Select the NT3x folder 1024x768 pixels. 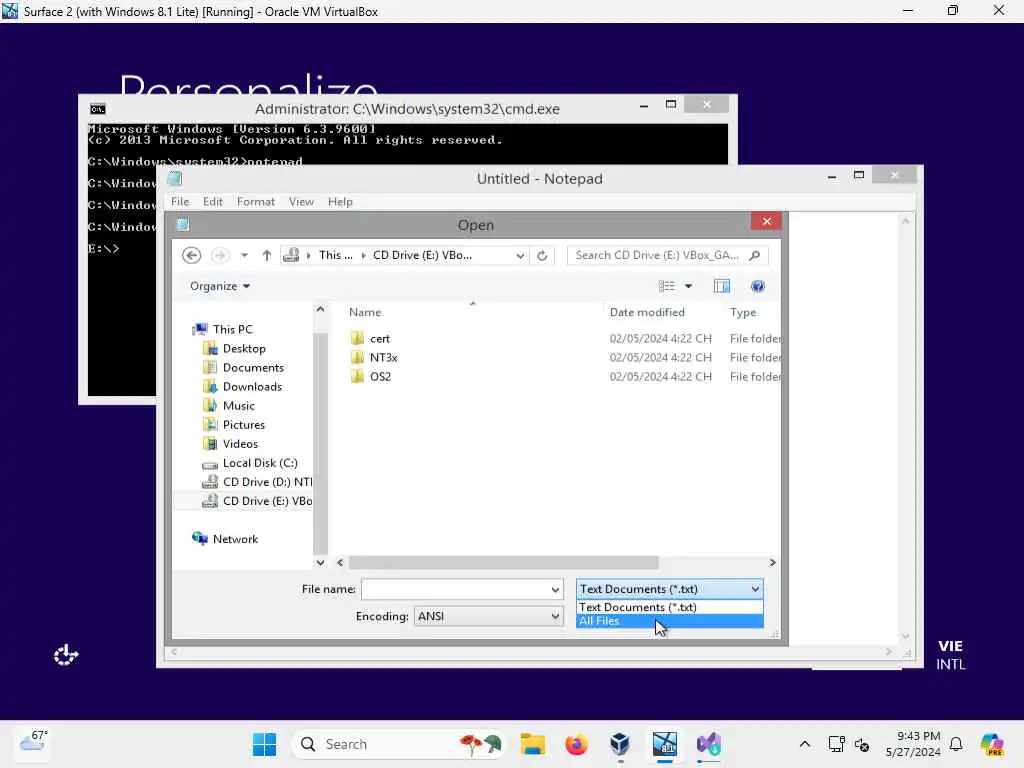(x=383, y=357)
